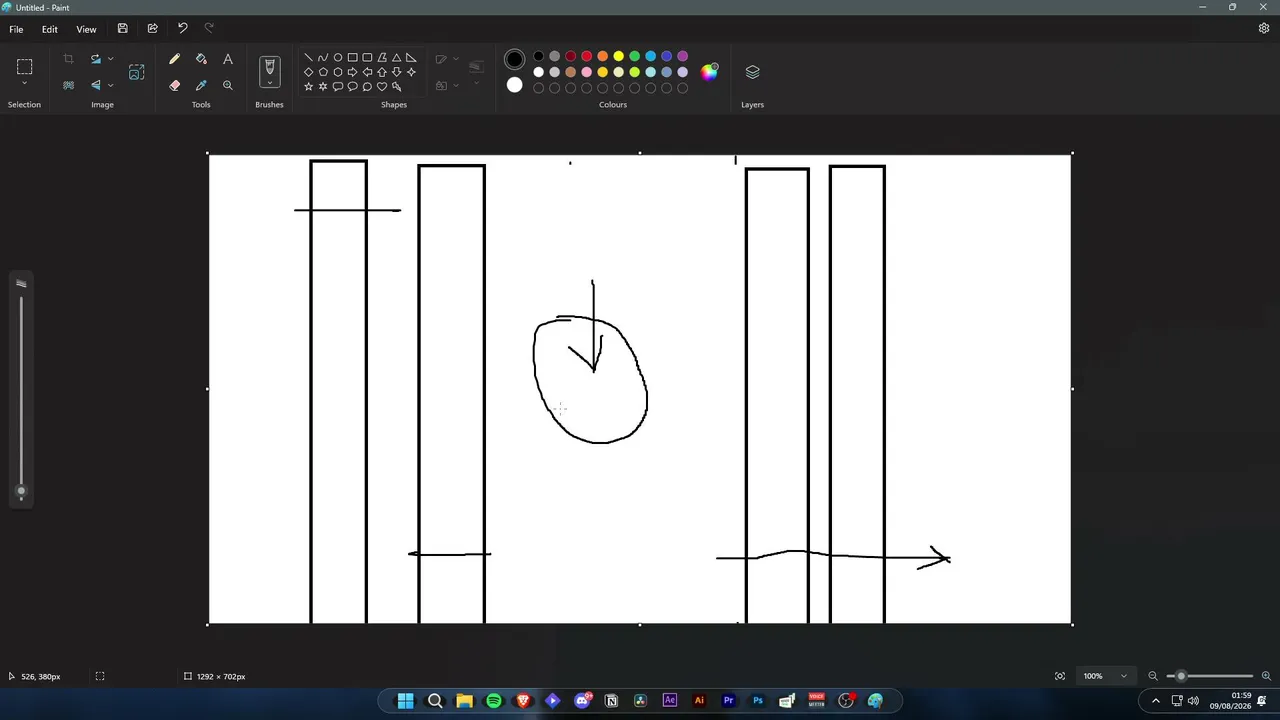Select the Eraser tool

pos(174,86)
